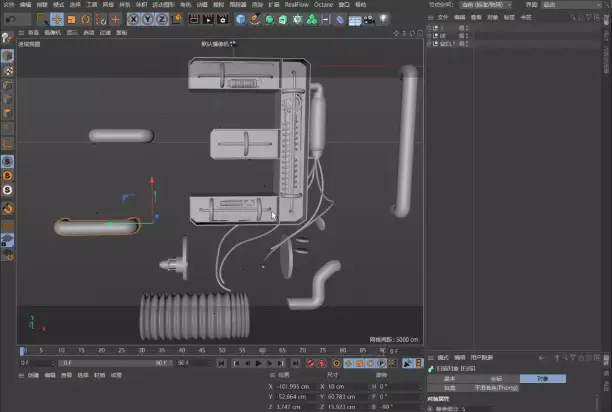Select the 空白.1 object in manager
Viewport: 612px width, 412px height.
pos(447,44)
